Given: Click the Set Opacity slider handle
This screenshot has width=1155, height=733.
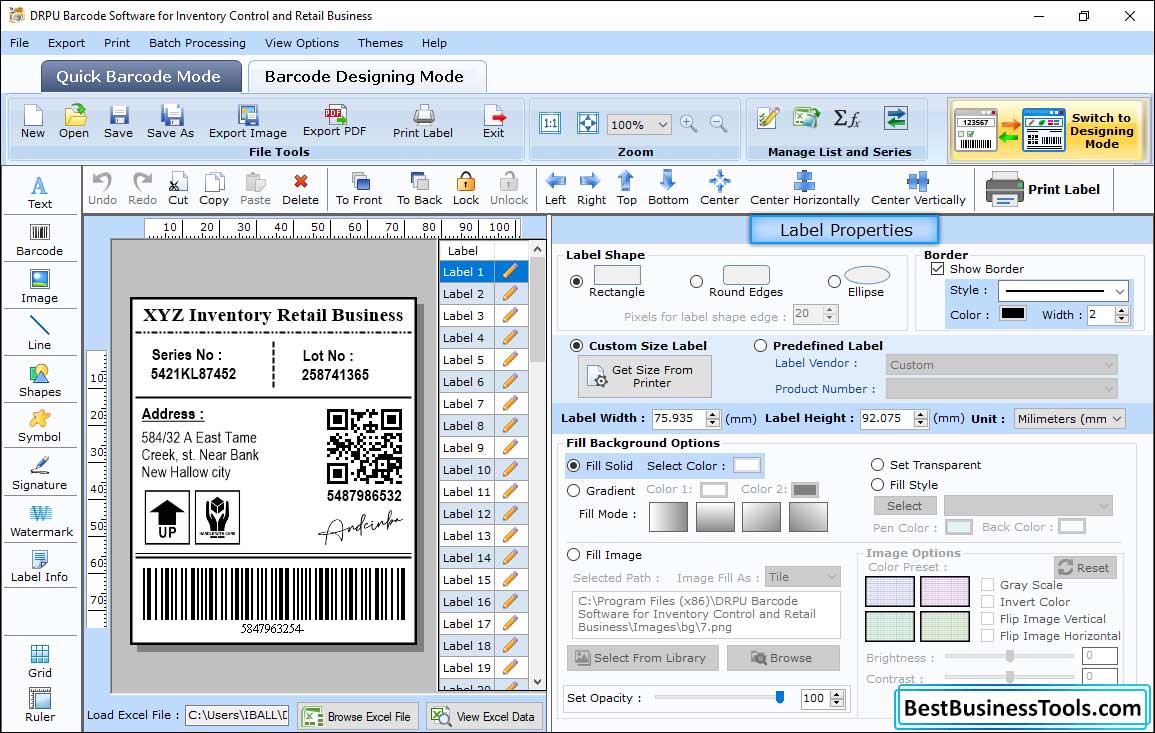Looking at the screenshot, I should (x=780, y=697).
